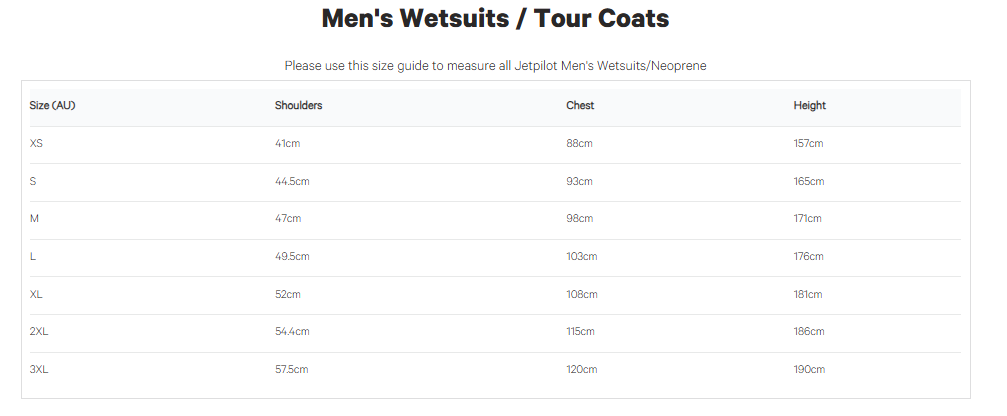The image size is (1007, 416).
Task: Click the Chest column header
Action: (580, 106)
